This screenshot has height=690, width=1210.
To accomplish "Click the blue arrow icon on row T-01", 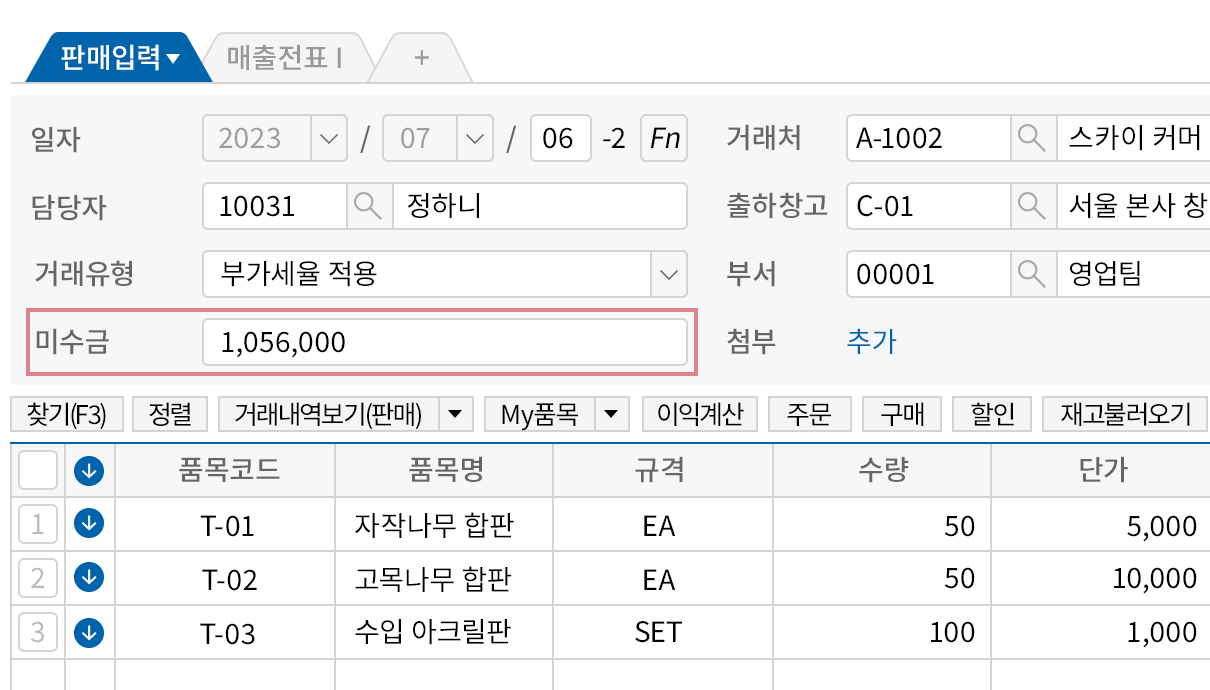I will coord(88,523).
